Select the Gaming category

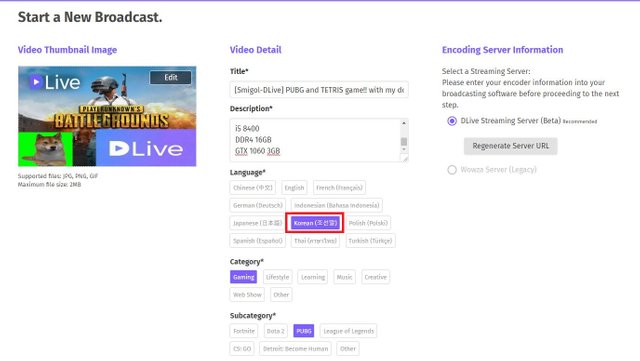coord(243,277)
